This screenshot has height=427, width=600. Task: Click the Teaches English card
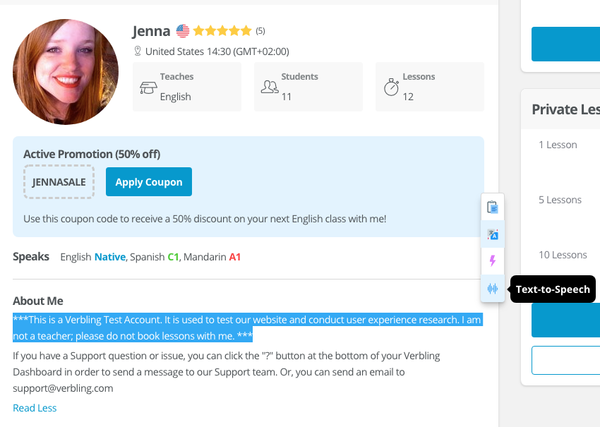[187, 87]
